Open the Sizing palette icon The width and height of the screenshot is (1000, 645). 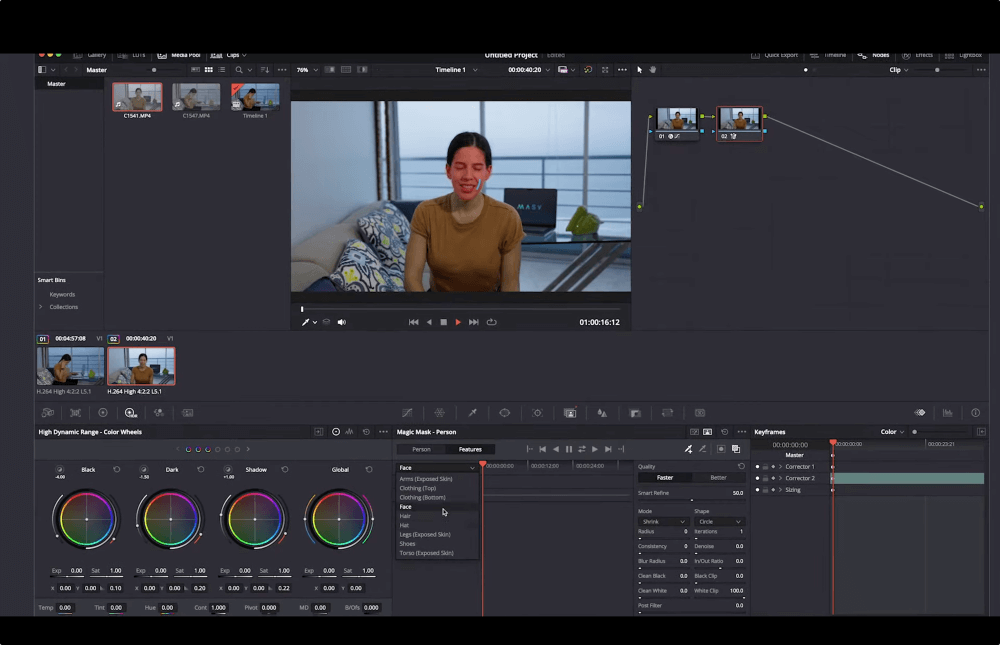(x=667, y=413)
